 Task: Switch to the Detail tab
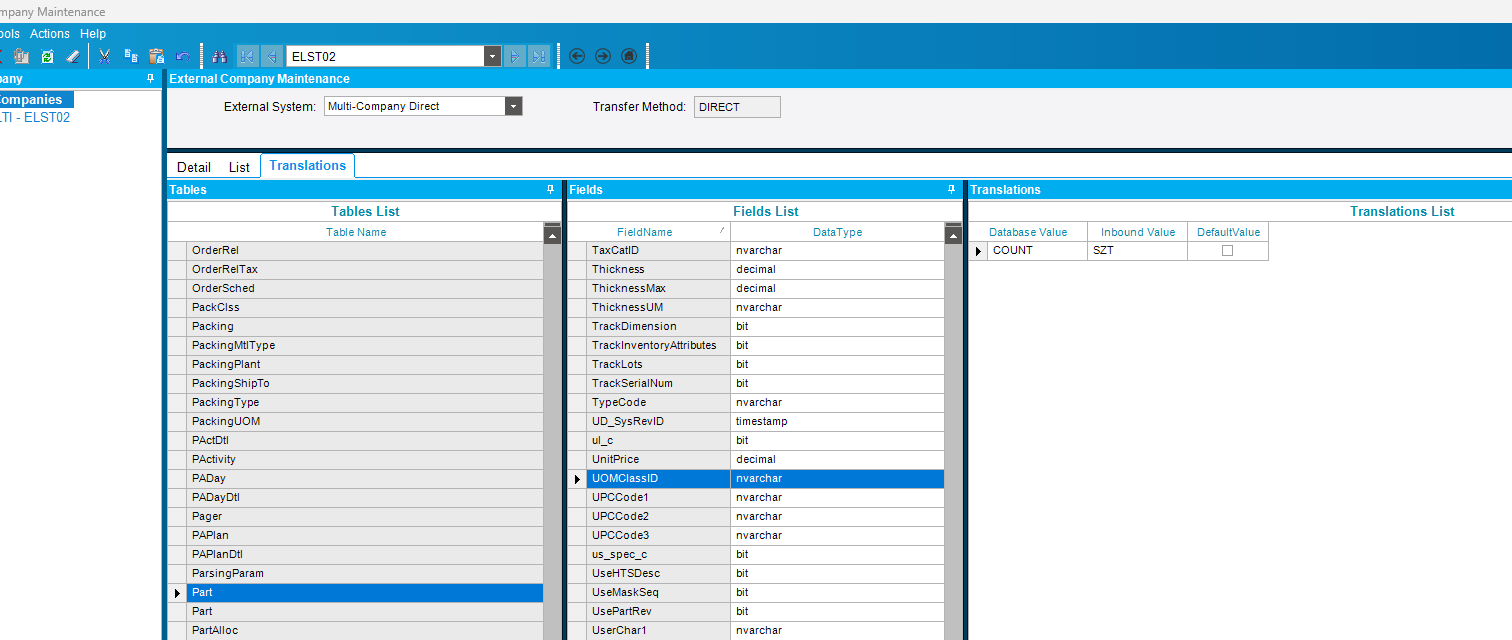click(194, 167)
